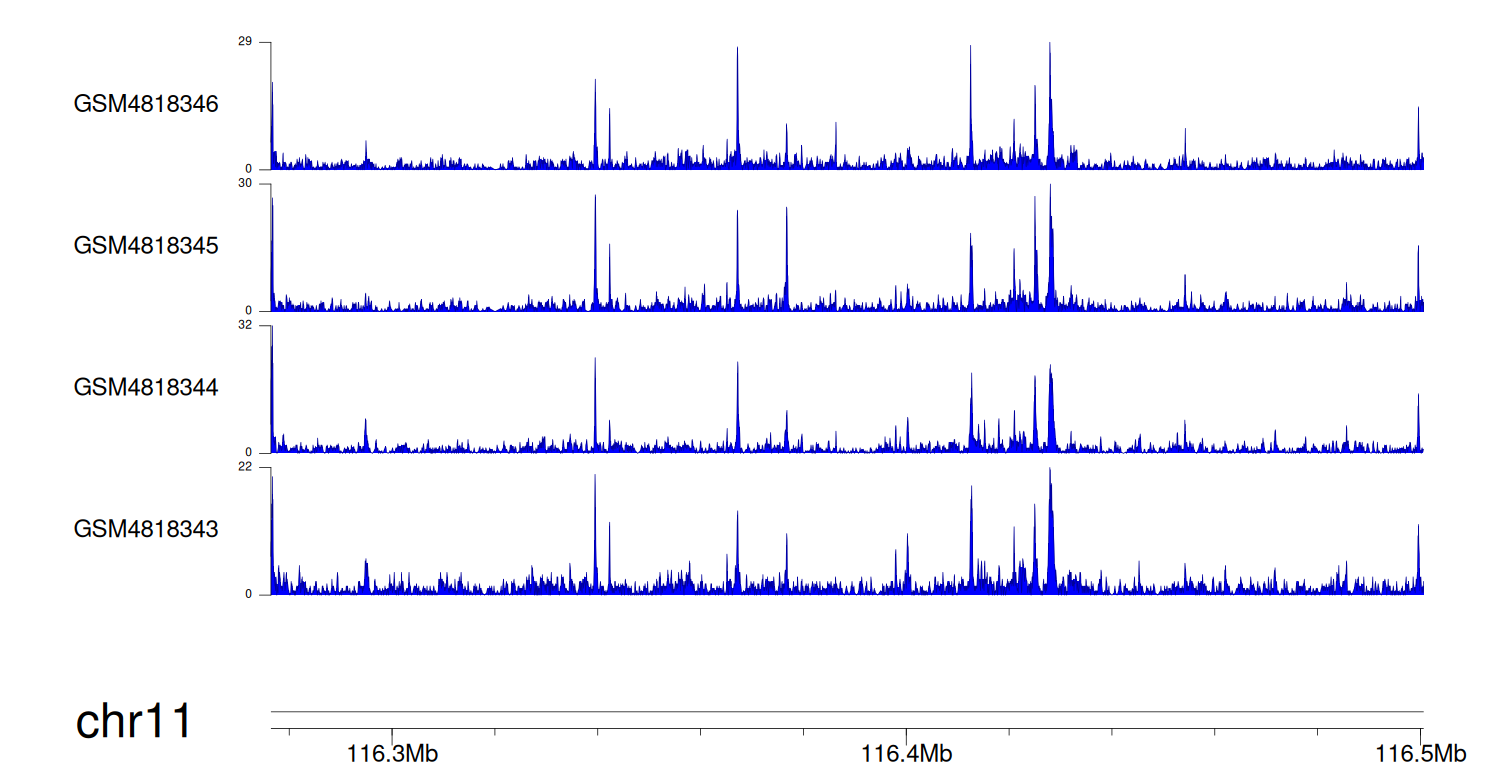Select the 116.3Mb axis position label
Screen dimensions: 1500x780
pyautogui.click(x=392, y=754)
